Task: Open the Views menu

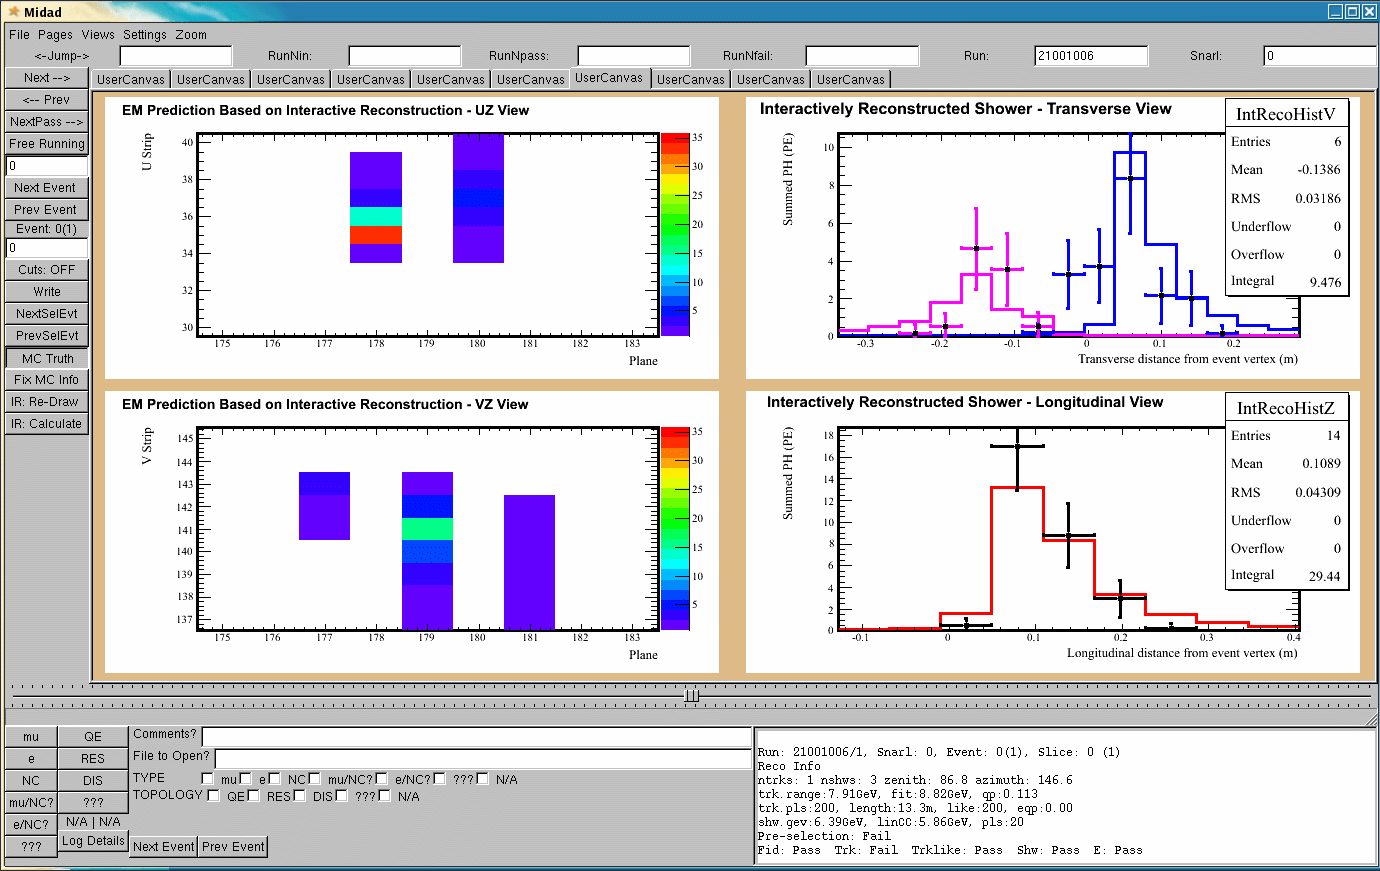Action: click(98, 34)
